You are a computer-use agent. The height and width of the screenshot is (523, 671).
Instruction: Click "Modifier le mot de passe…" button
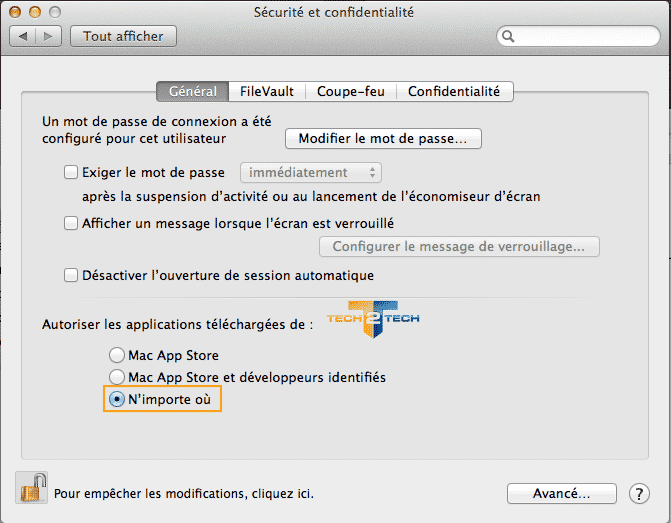pyautogui.click(x=383, y=138)
